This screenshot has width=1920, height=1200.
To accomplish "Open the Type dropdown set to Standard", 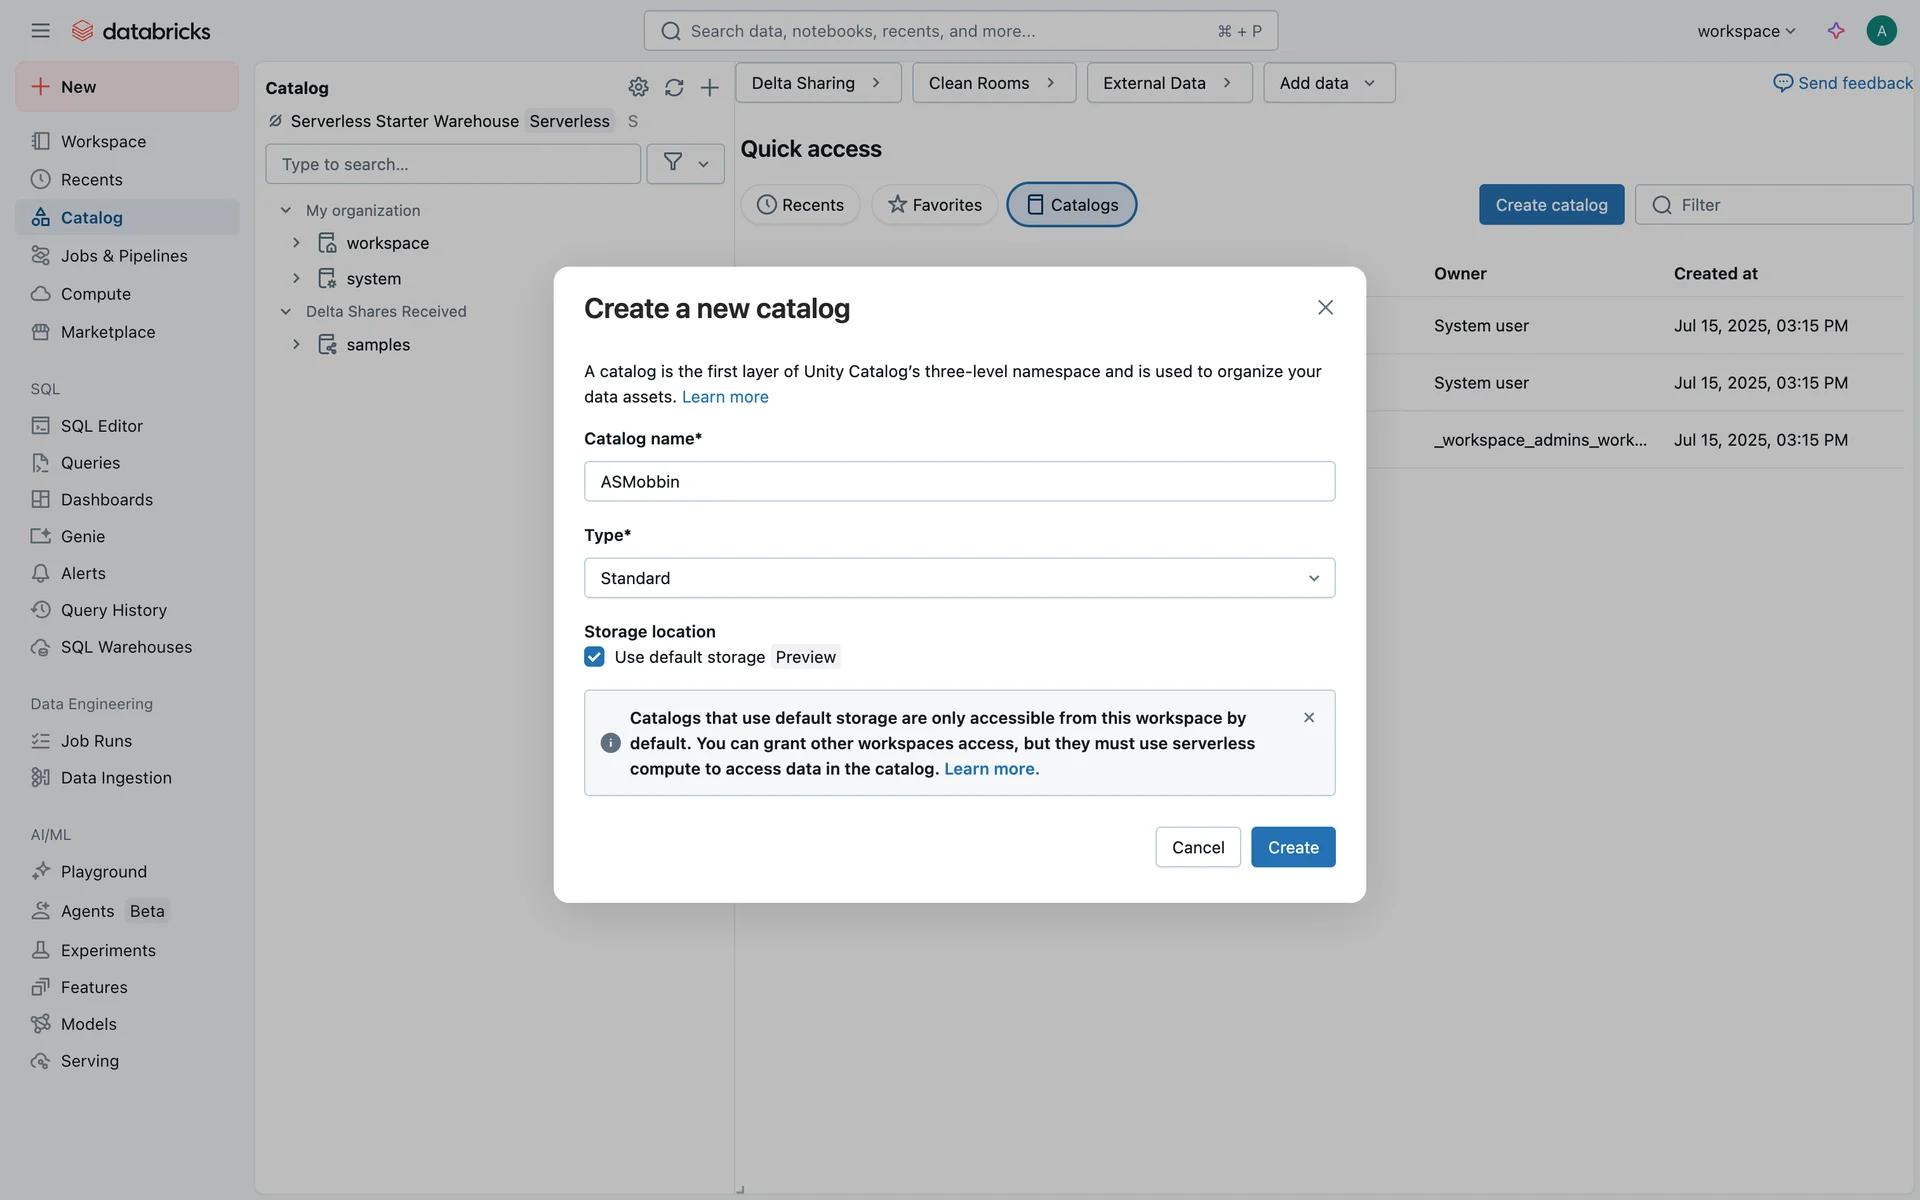I will point(959,578).
